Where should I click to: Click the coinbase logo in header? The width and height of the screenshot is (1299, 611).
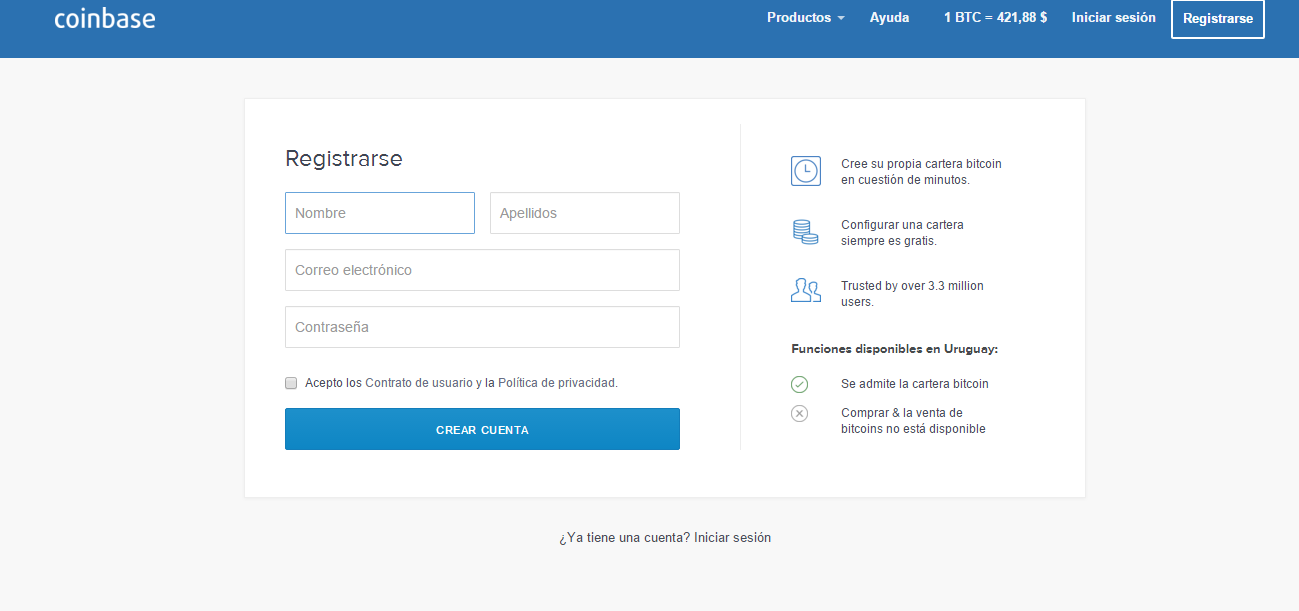[x=105, y=18]
